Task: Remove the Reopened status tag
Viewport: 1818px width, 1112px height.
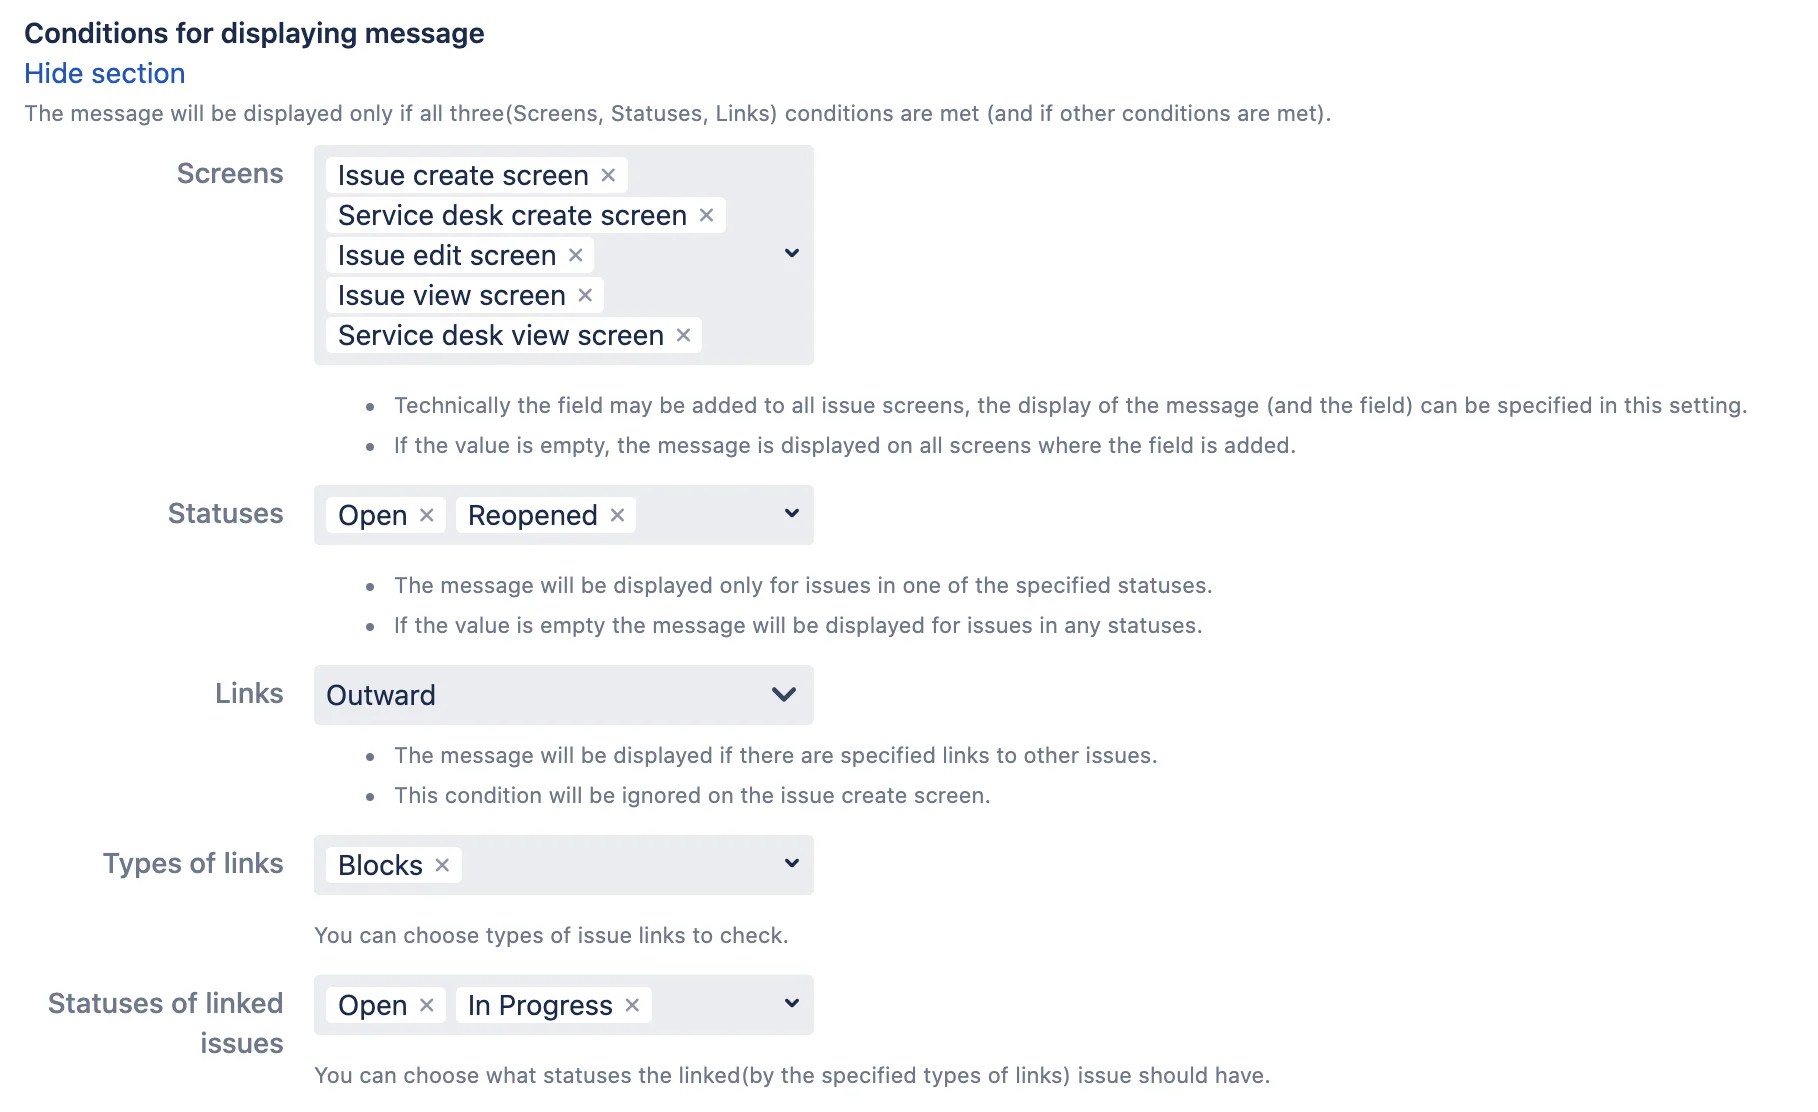Action: 617,515
